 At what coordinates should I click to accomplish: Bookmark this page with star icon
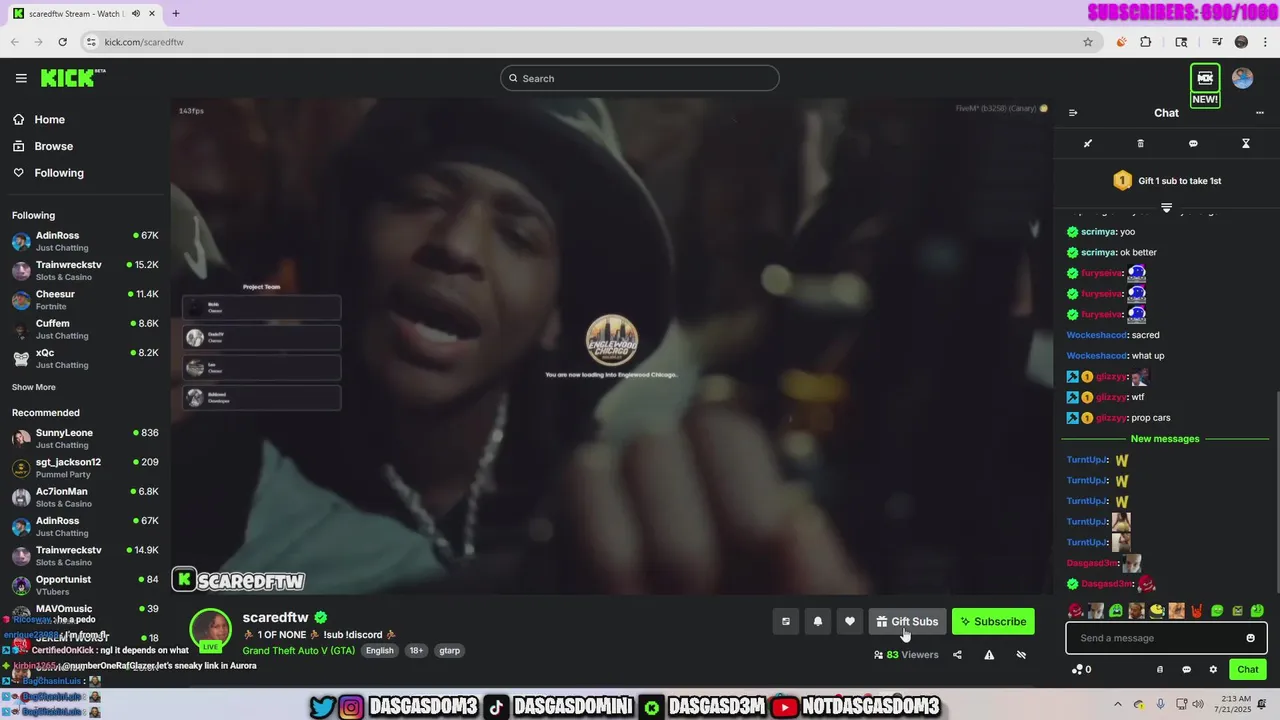1088,42
